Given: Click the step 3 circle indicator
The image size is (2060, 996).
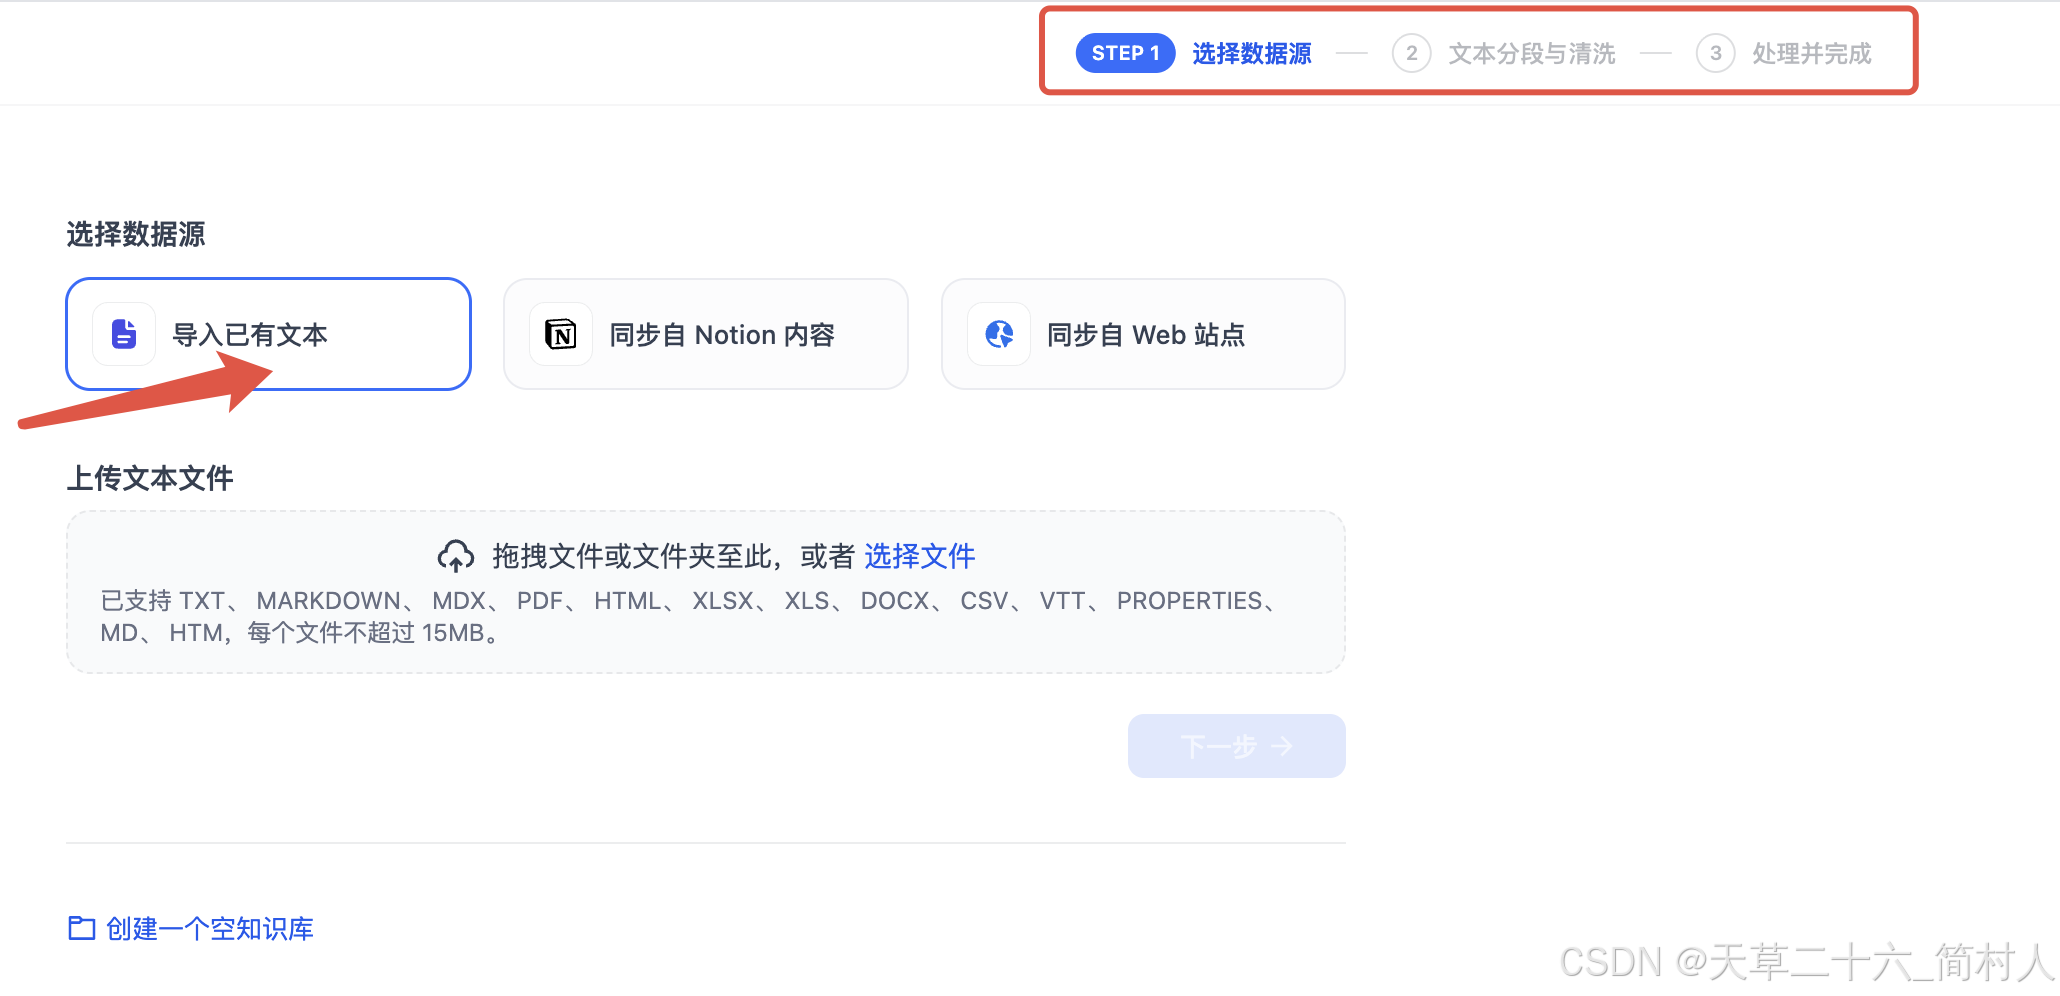Looking at the screenshot, I should point(1715,53).
